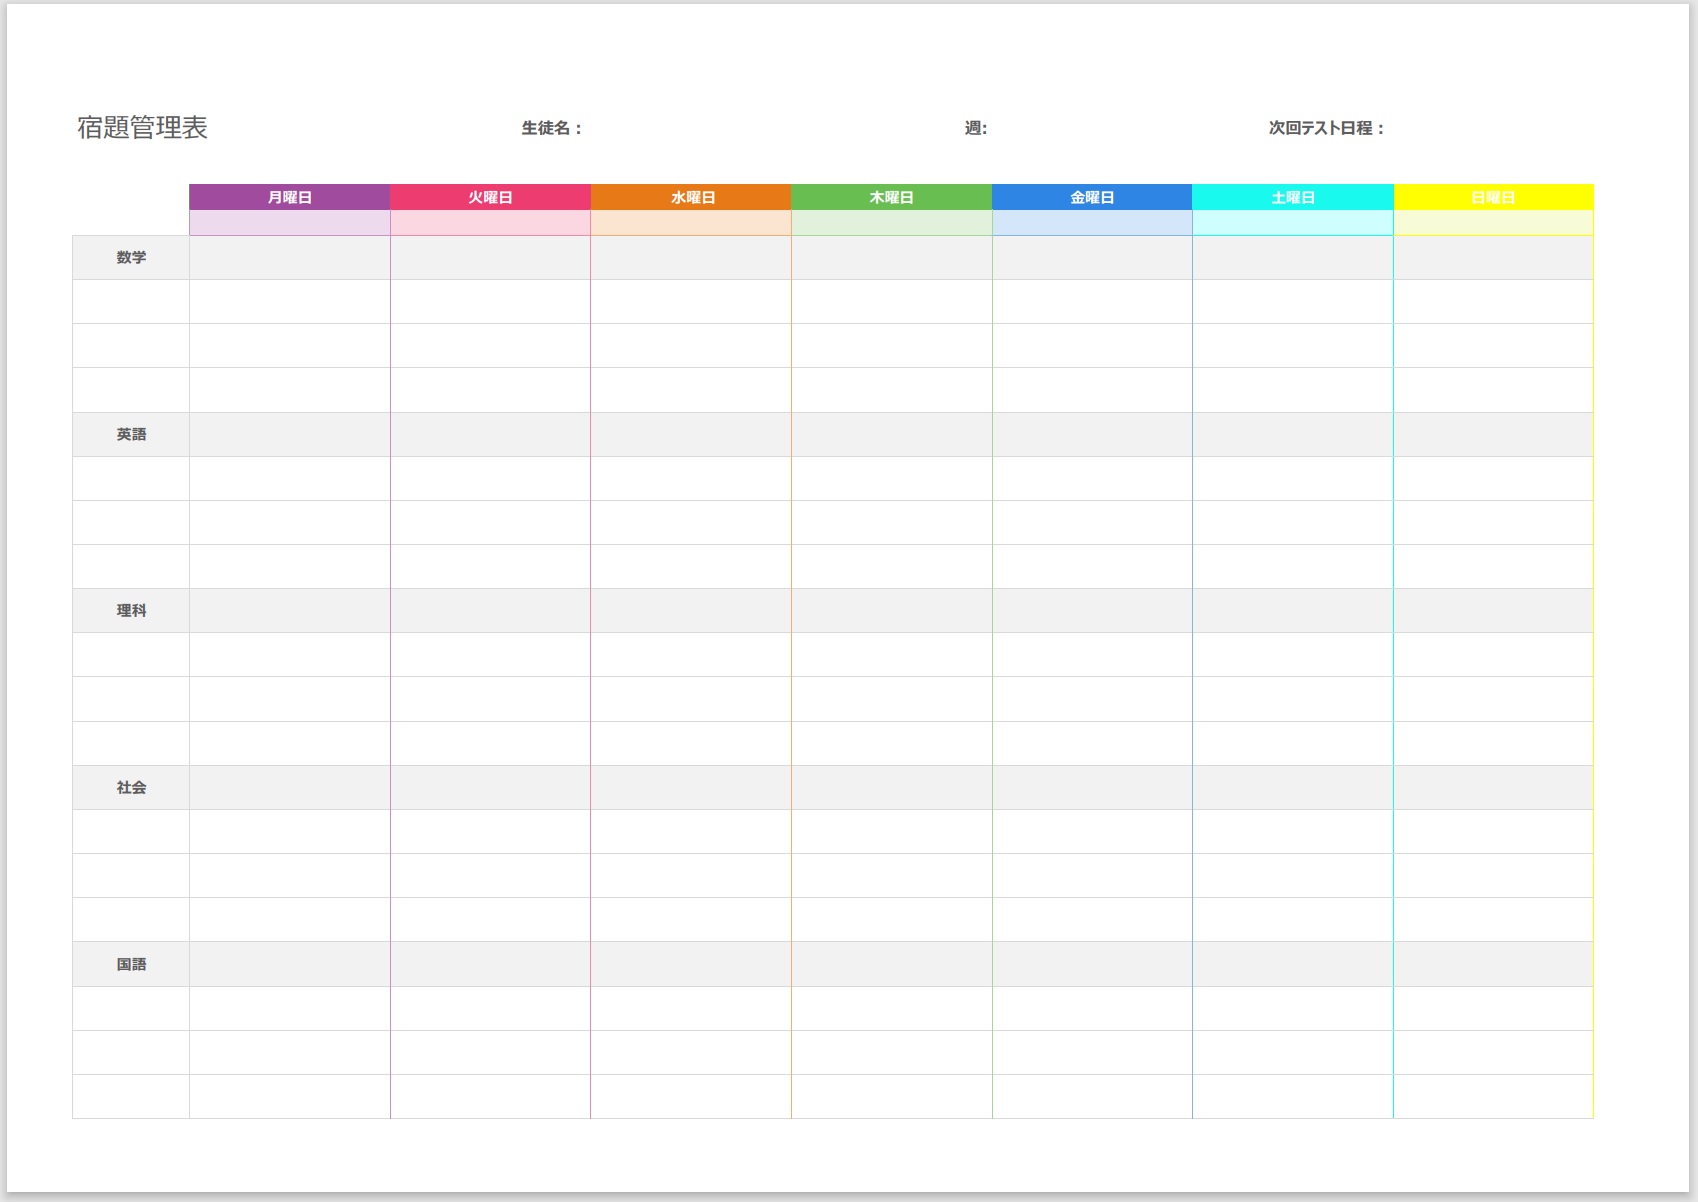Select the cyan 土曜日 header cell
Screen dimensions: 1698x1202
click(1293, 197)
